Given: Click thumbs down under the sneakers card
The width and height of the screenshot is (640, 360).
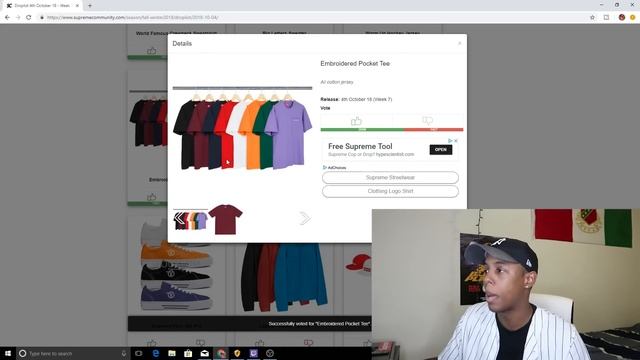Looking at the screenshot, I should [200, 343].
